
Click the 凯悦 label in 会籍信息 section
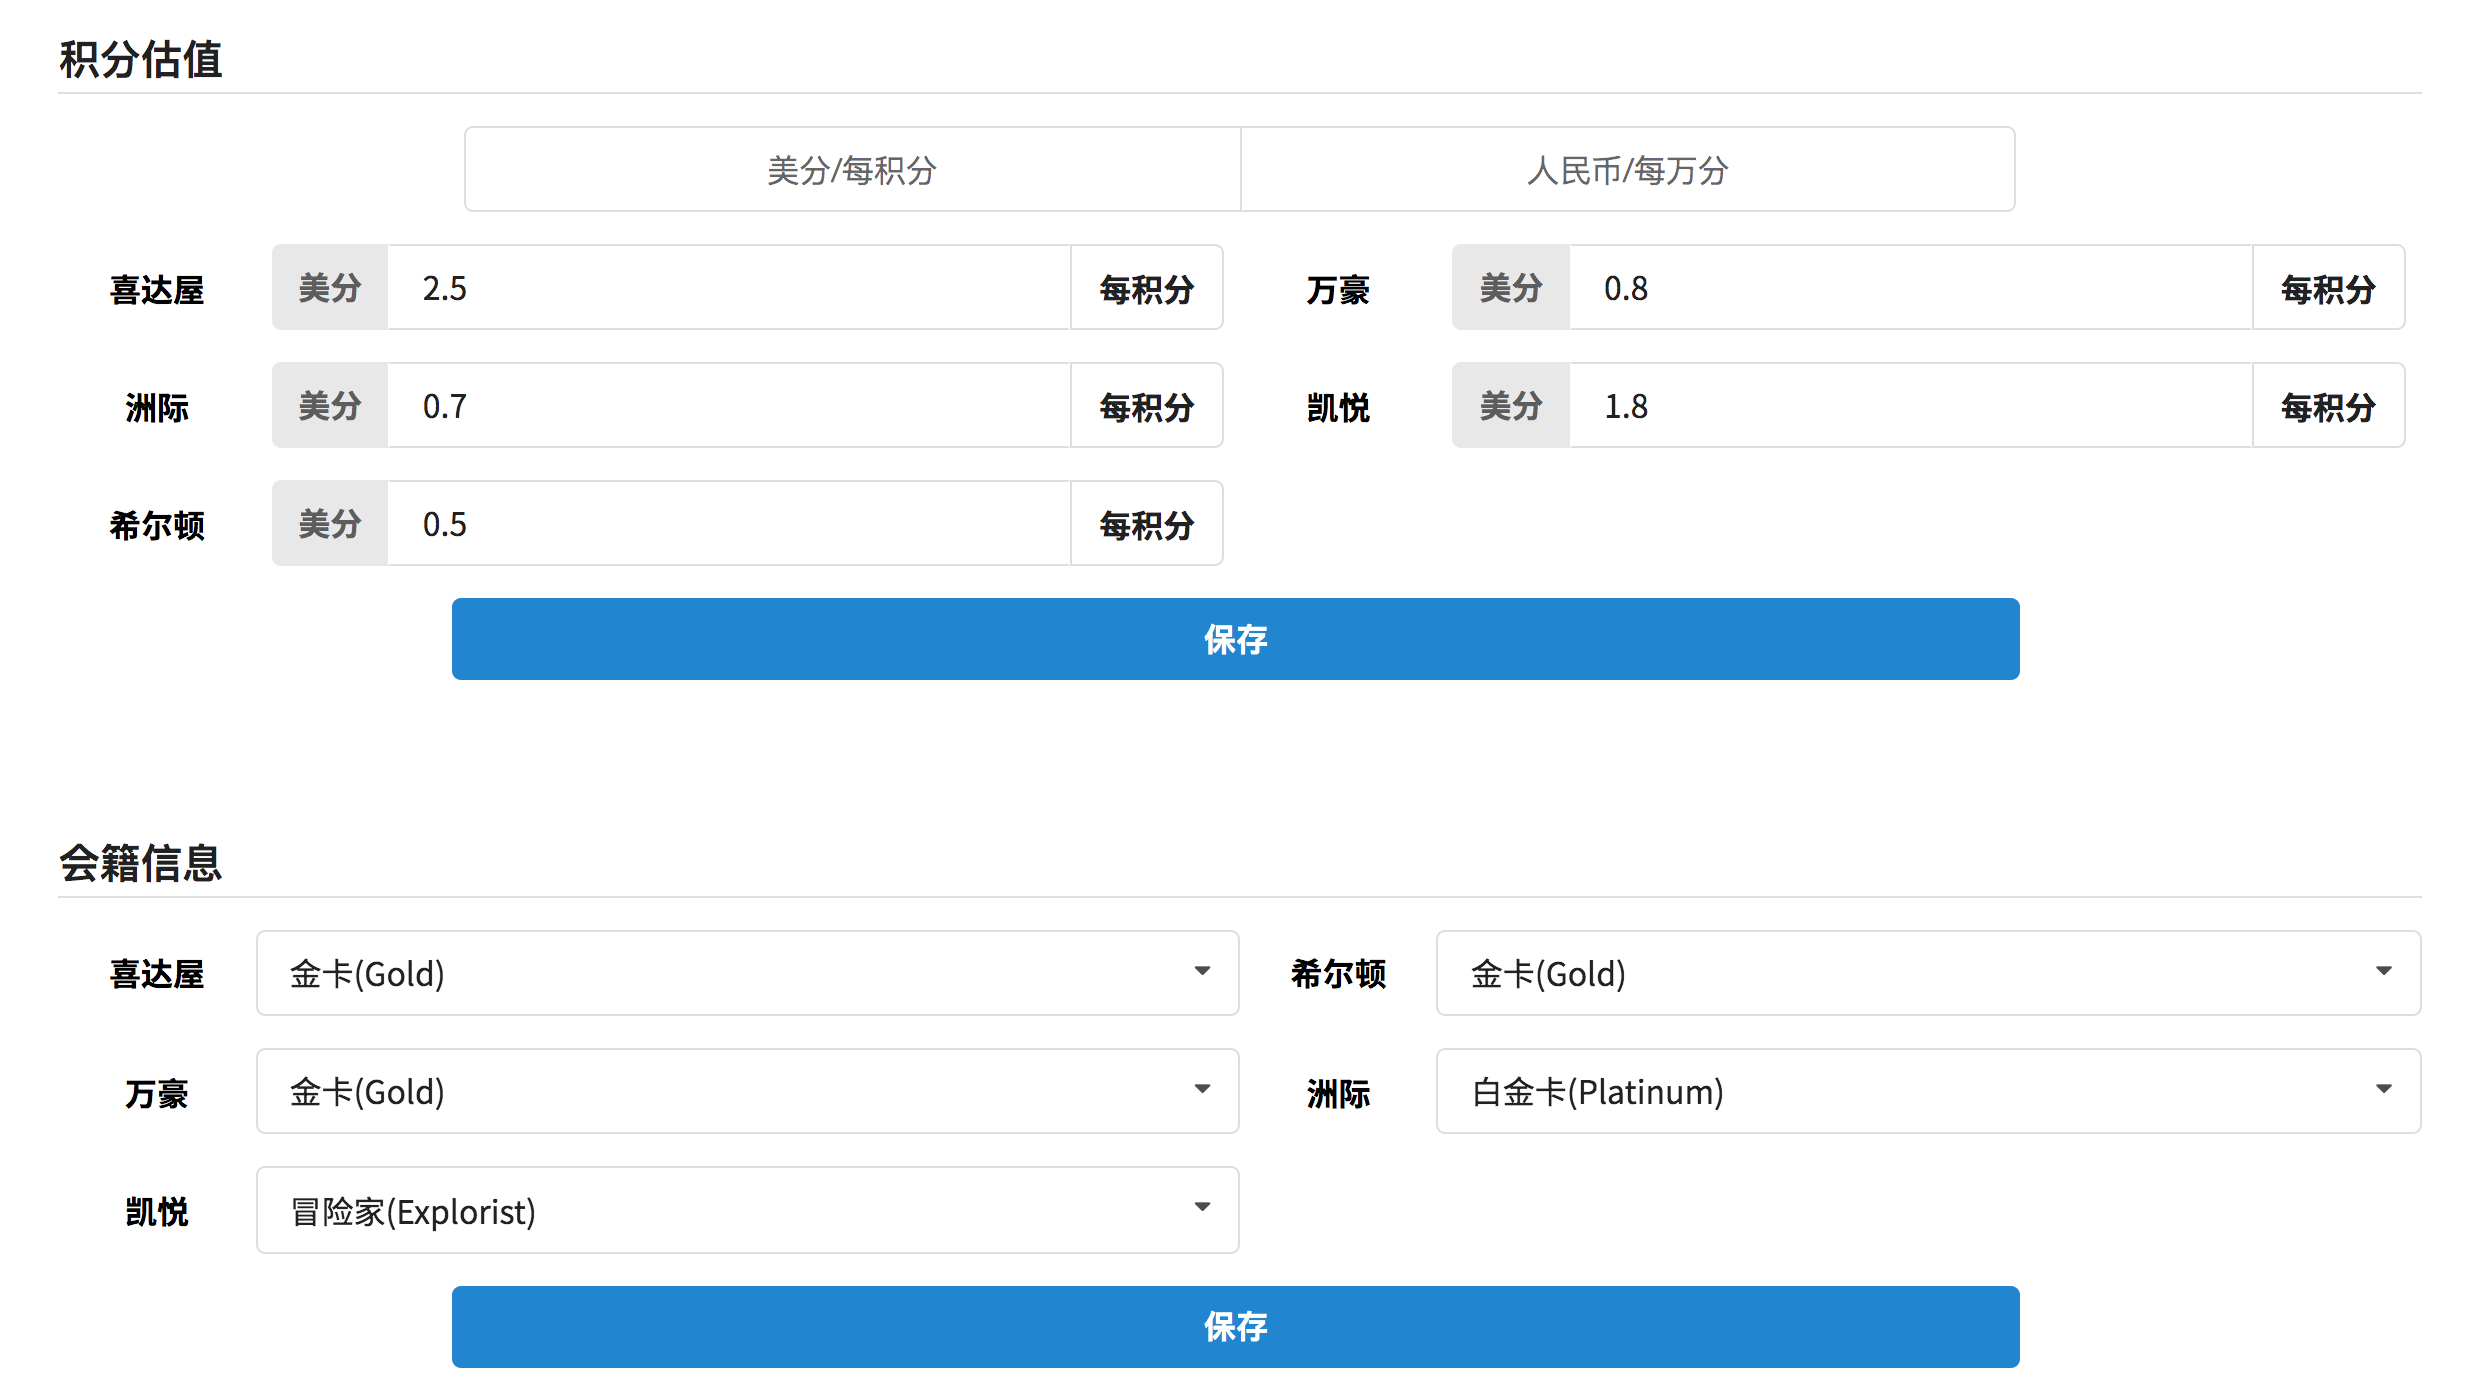click(157, 1212)
